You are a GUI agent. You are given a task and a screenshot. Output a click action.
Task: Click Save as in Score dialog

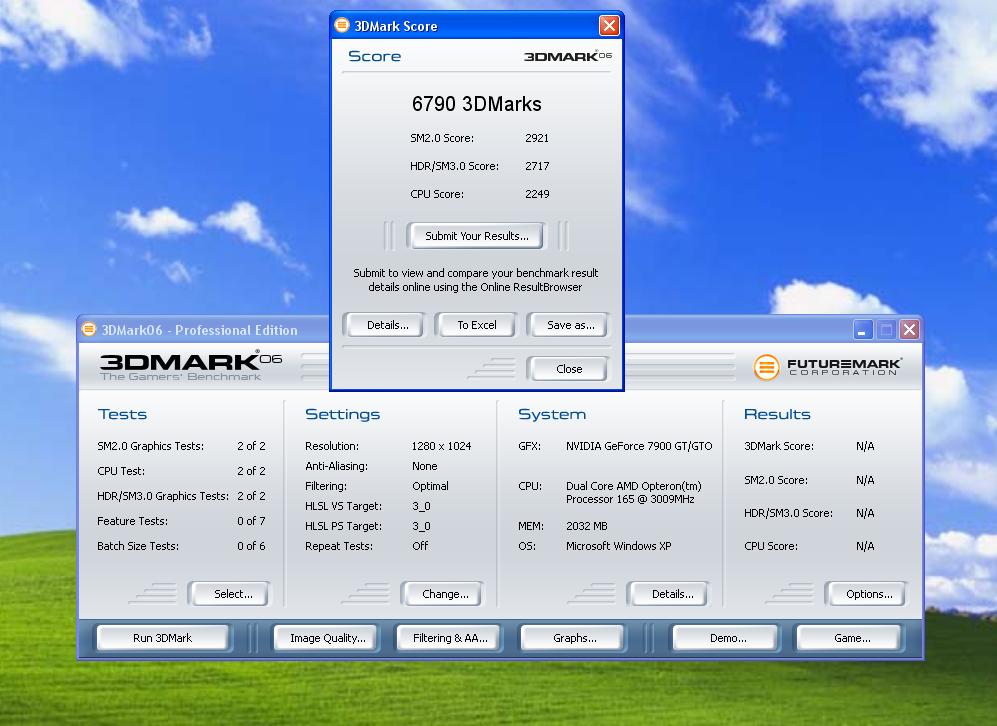(x=570, y=325)
